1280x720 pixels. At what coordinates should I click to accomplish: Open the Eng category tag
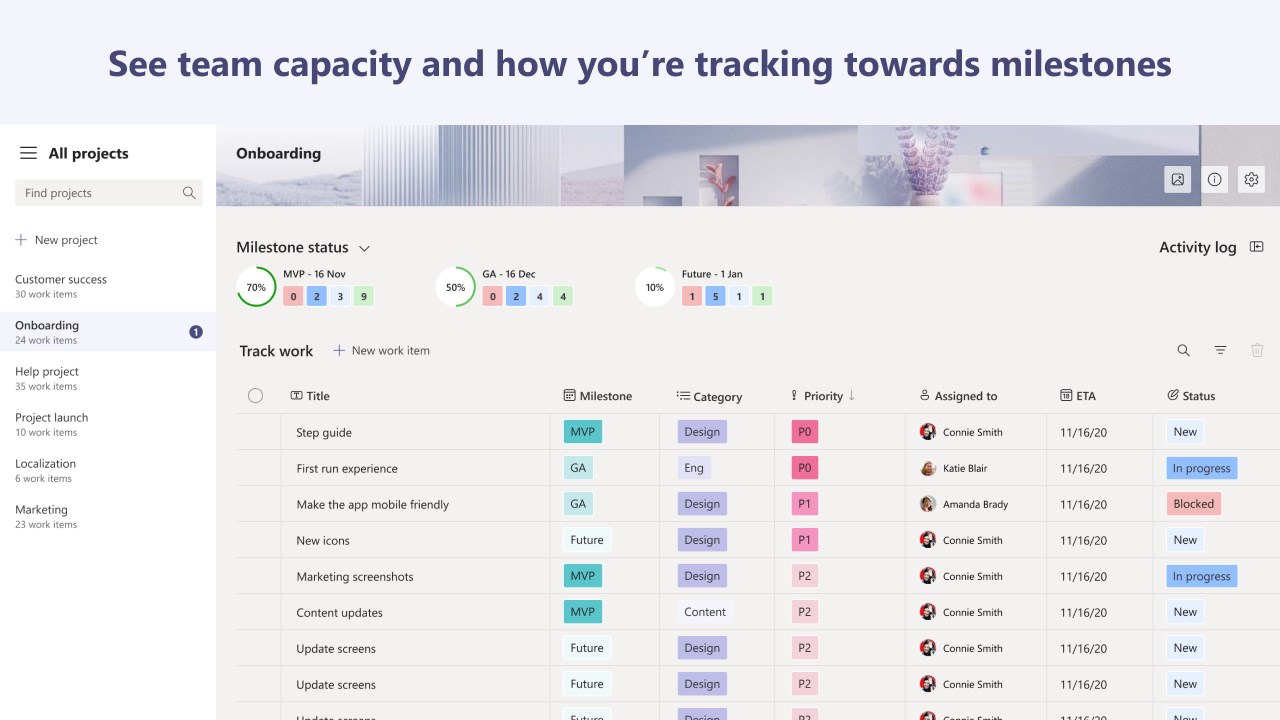click(694, 468)
